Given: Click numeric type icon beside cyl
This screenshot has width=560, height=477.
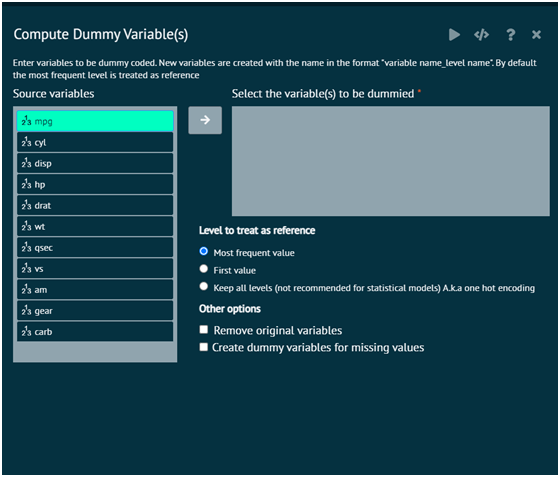Looking at the screenshot, I should tap(26, 142).
